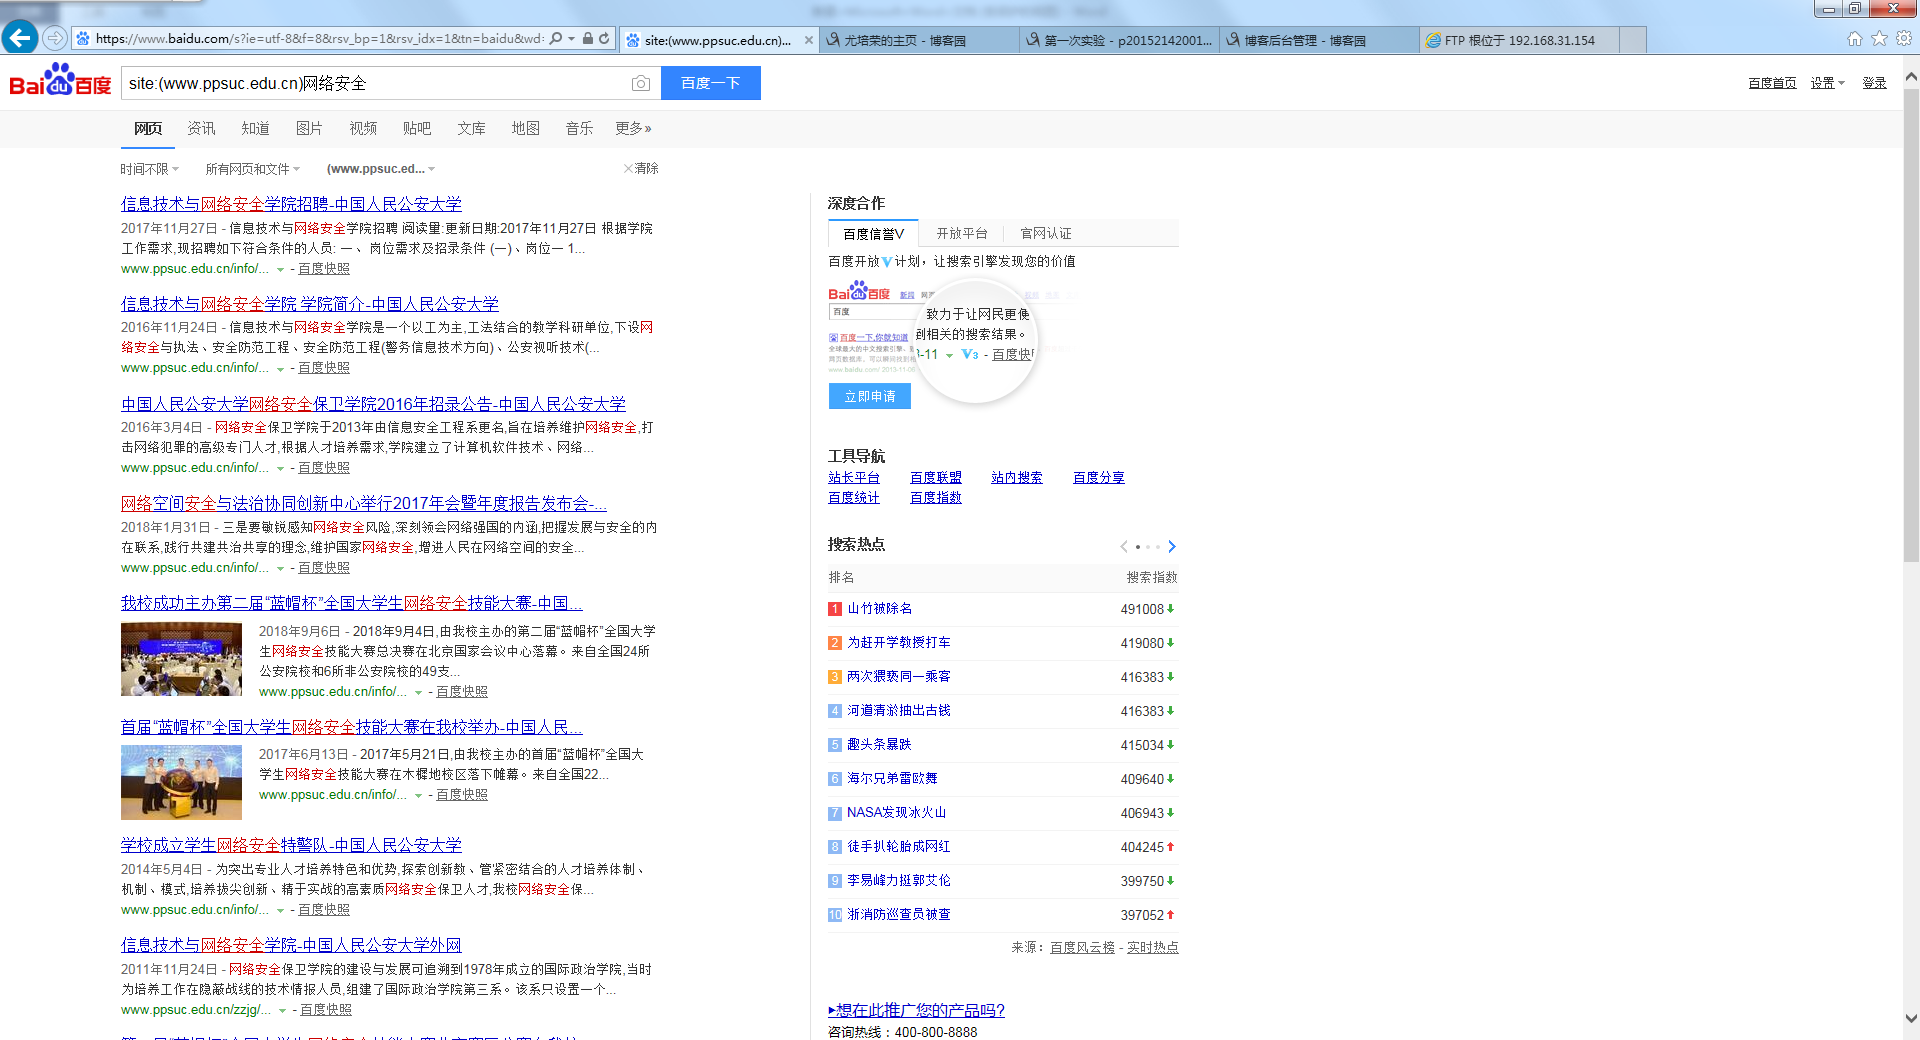1920x1040 pixels.
Task: Expand the 所有网页和文件 file type filter
Action: click(252, 169)
